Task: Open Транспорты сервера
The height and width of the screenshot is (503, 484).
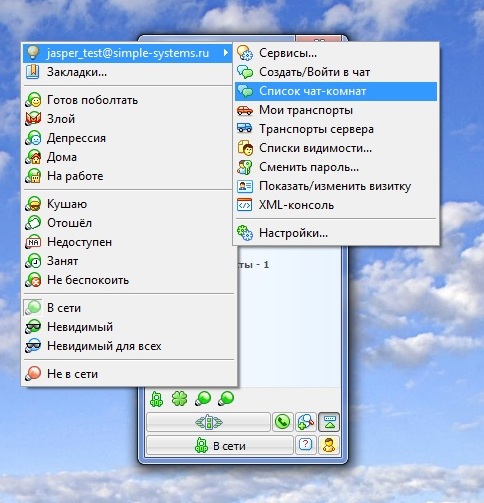Action: coord(336,129)
